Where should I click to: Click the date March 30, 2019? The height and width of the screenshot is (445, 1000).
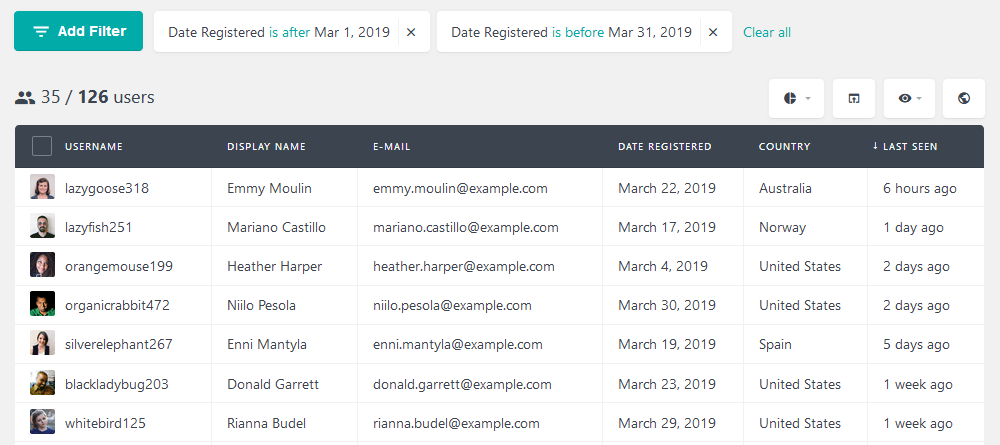coord(666,305)
